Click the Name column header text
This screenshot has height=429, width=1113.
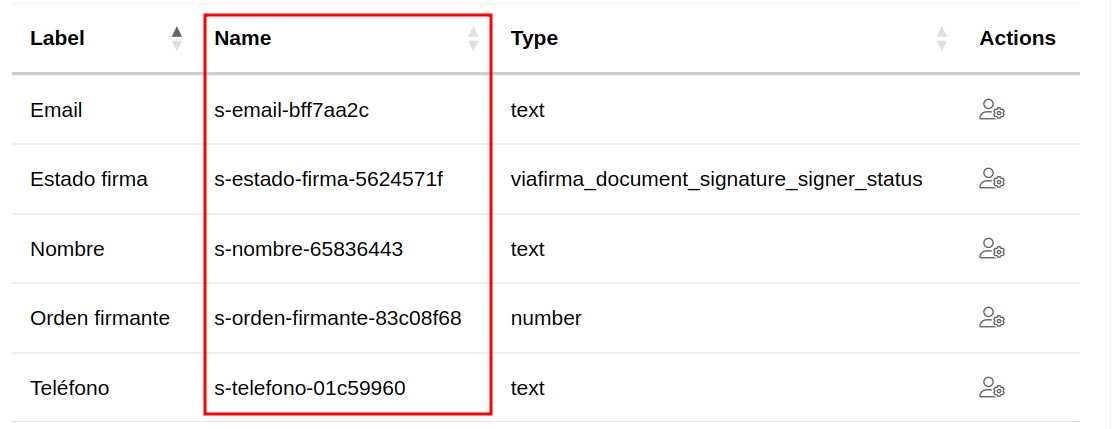pyautogui.click(x=243, y=39)
